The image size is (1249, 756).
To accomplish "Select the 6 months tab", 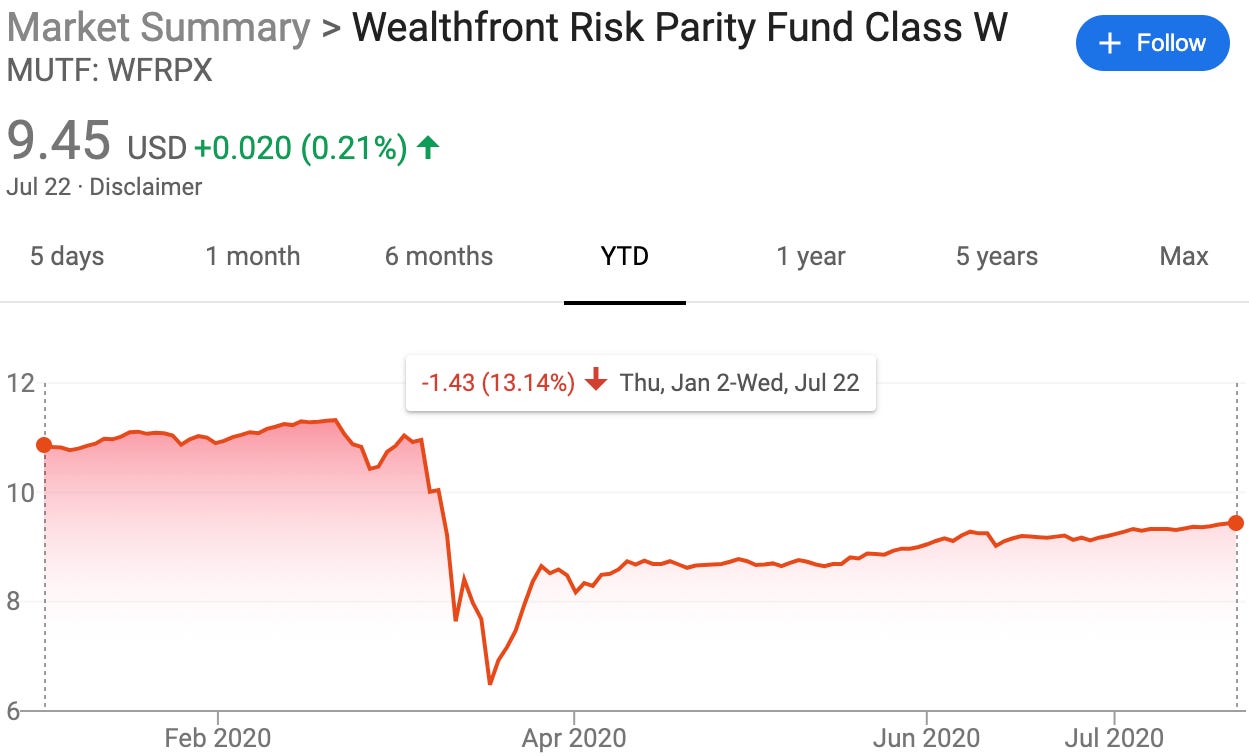I will (x=439, y=257).
